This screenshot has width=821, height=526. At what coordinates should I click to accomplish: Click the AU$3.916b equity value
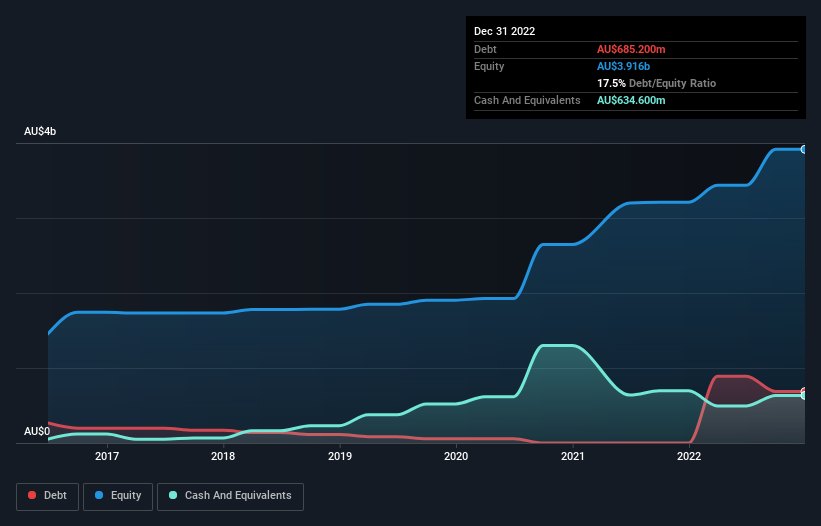coord(624,66)
